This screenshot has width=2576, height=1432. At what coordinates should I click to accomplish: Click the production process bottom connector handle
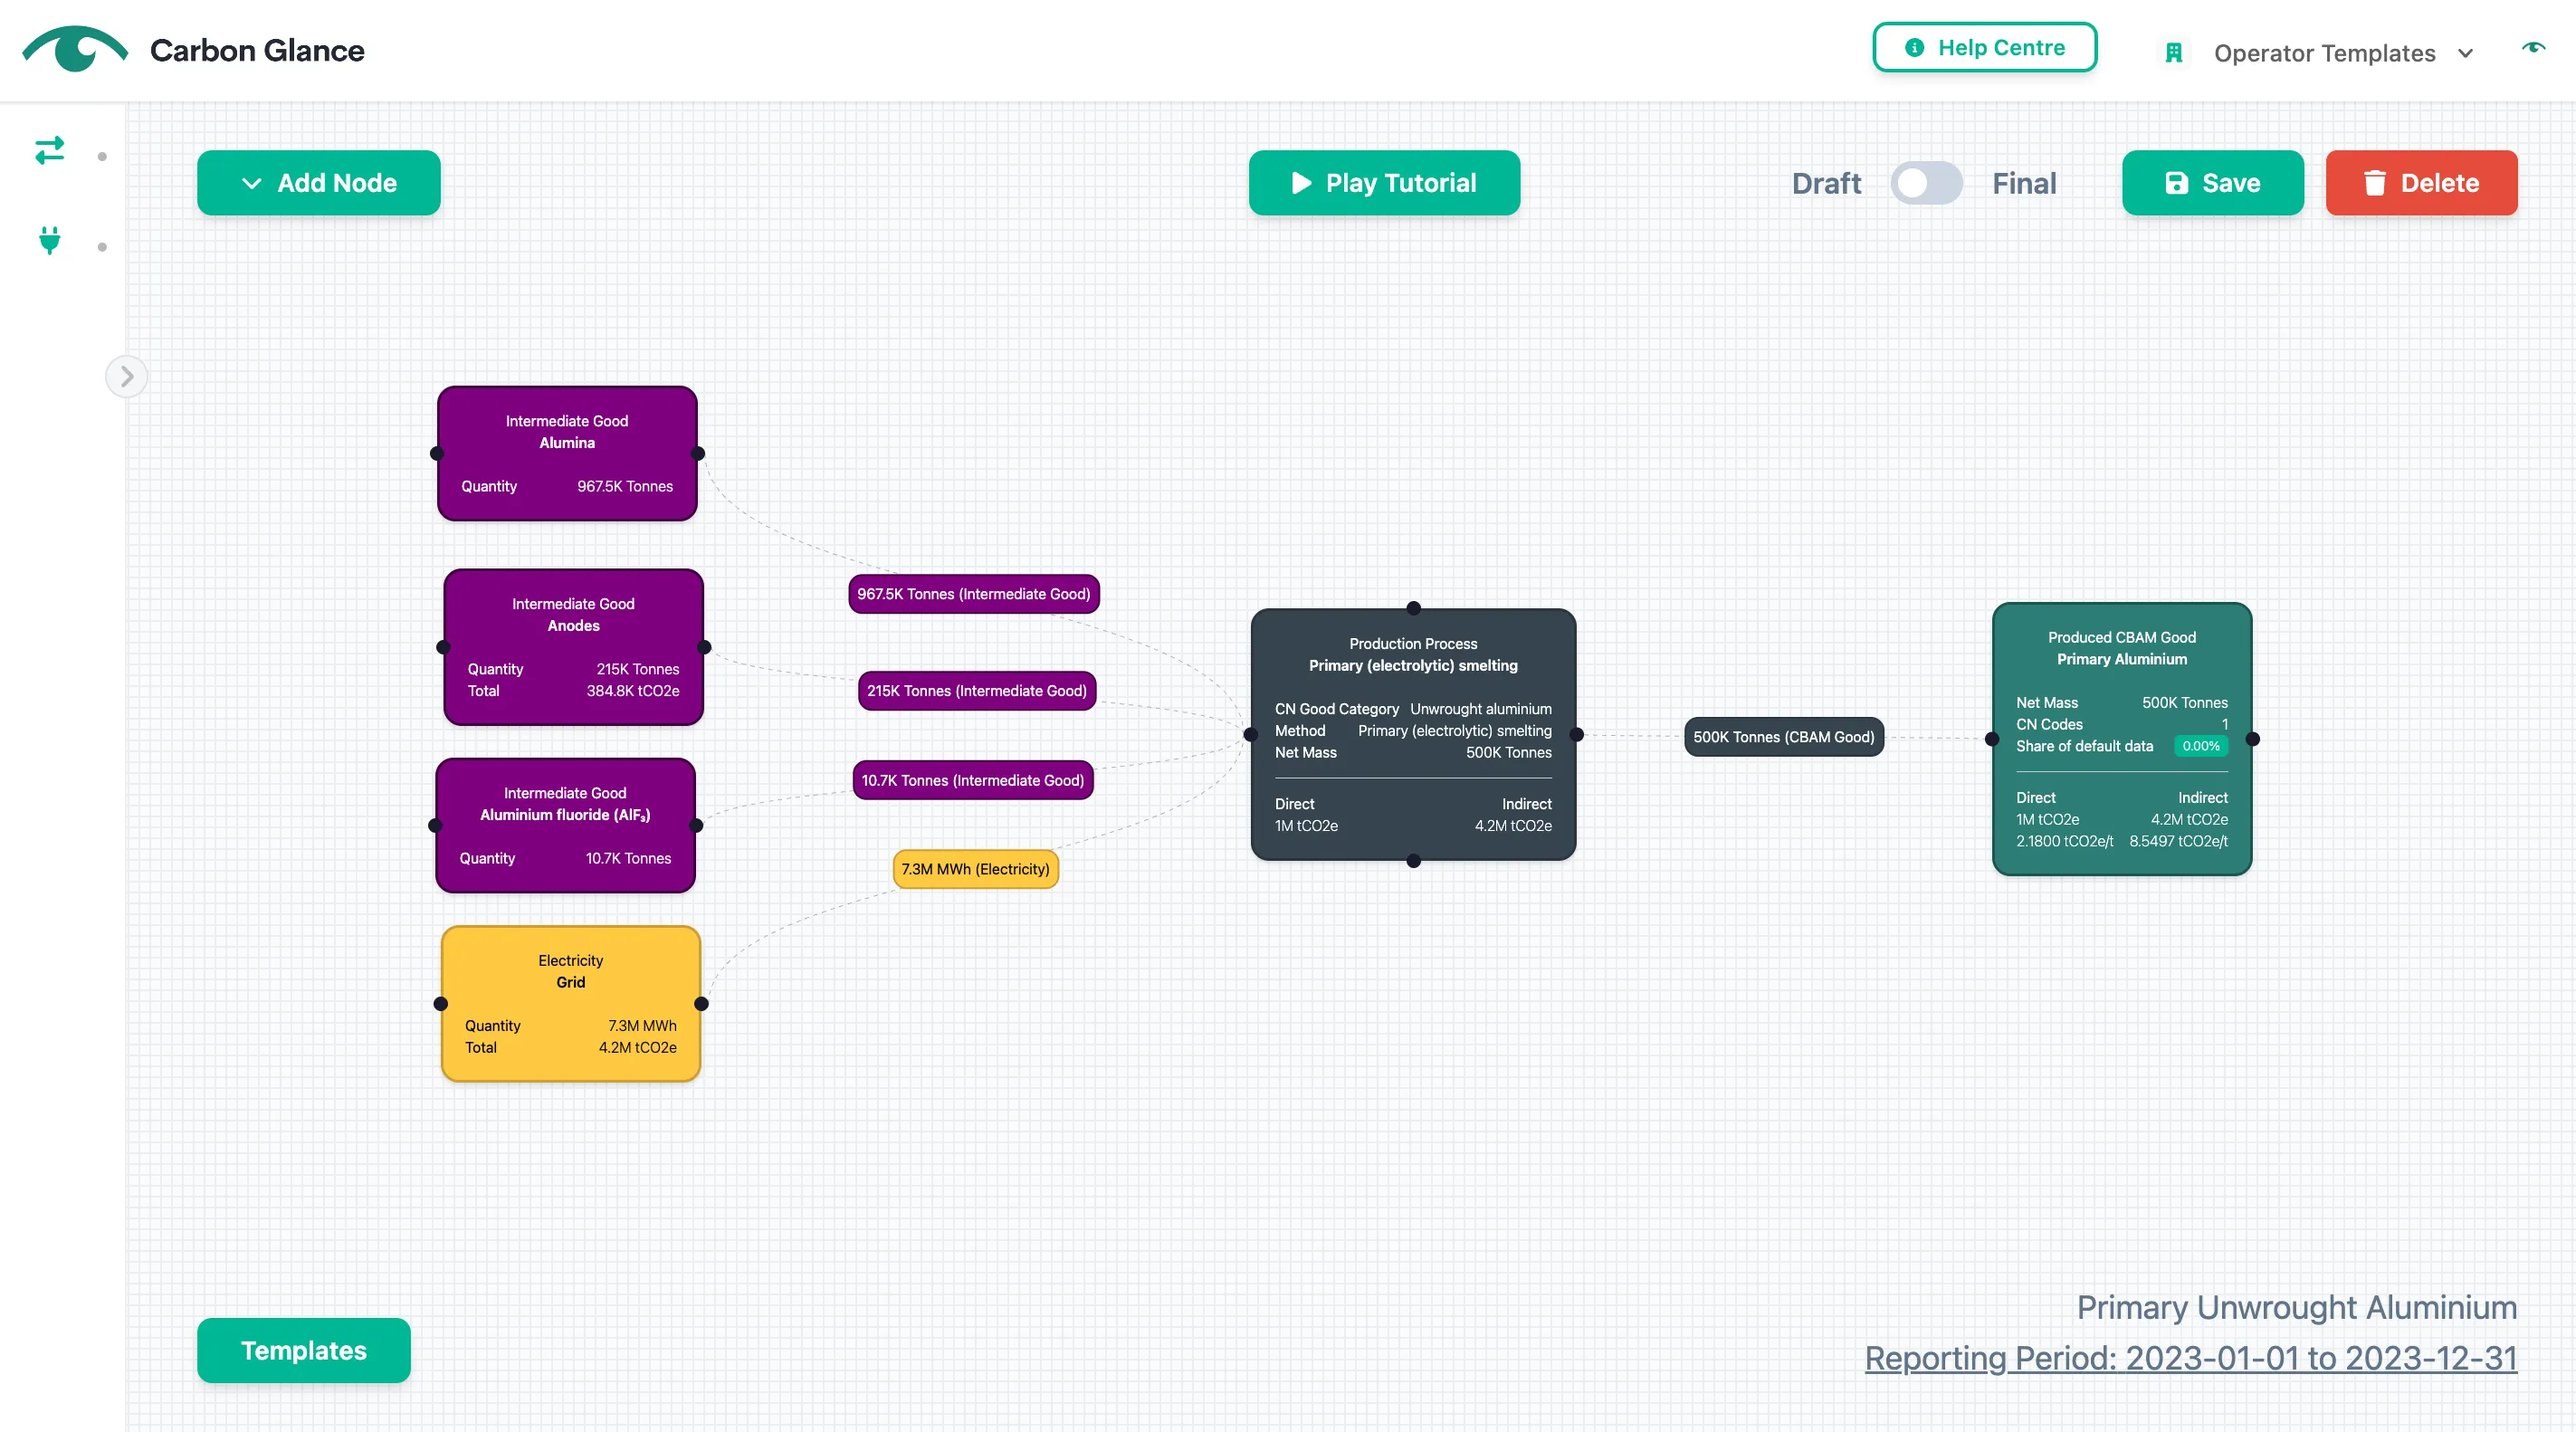click(x=1413, y=861)
